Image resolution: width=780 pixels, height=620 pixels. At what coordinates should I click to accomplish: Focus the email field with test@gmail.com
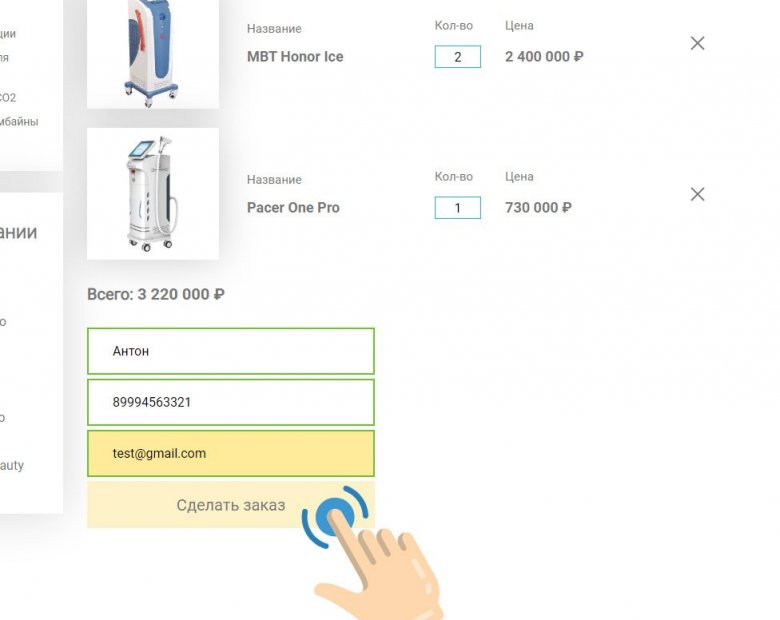click(x=231, y=454)
